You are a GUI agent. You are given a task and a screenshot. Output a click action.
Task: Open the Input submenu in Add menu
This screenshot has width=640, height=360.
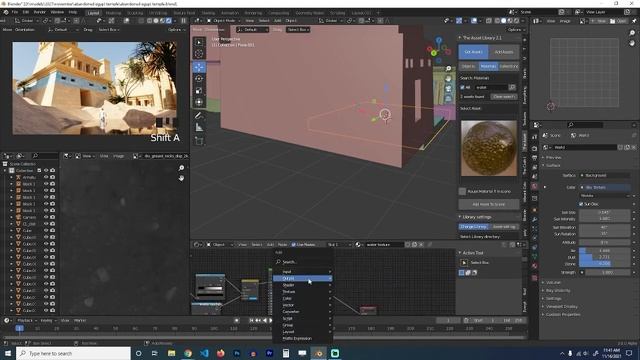pos(302,271)
